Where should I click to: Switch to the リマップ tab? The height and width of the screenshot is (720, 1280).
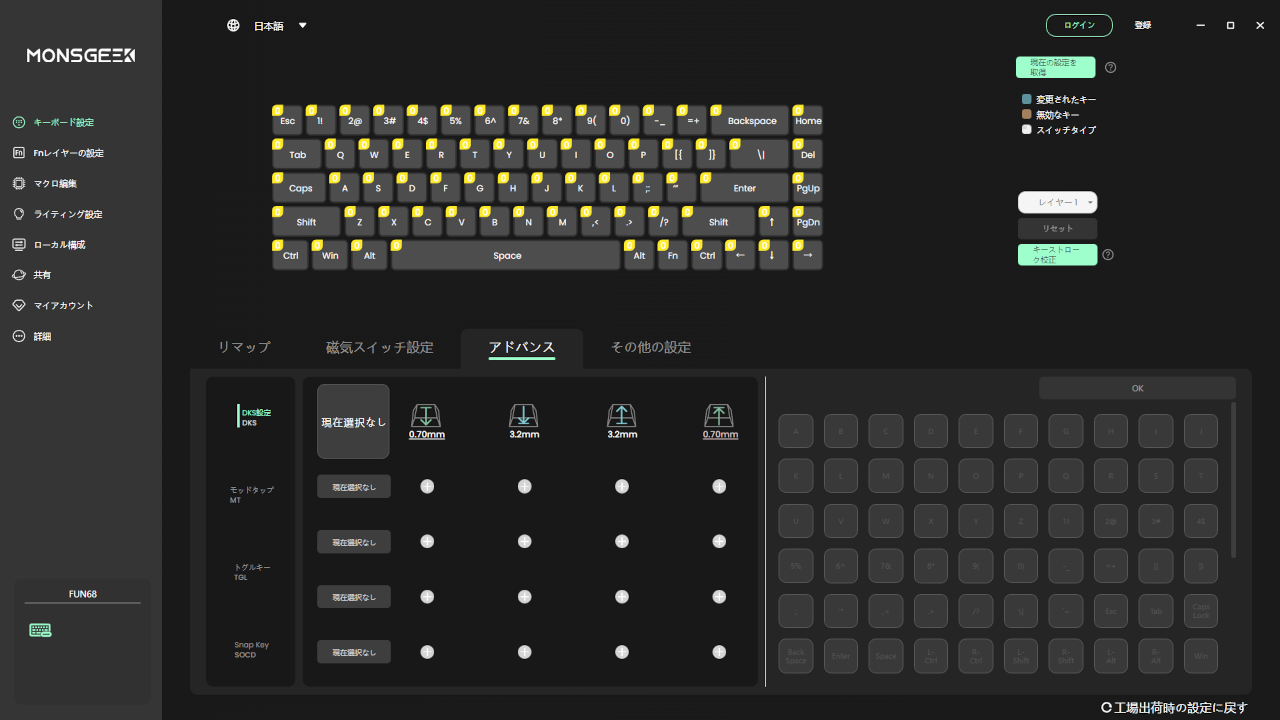tap(244, 348)
